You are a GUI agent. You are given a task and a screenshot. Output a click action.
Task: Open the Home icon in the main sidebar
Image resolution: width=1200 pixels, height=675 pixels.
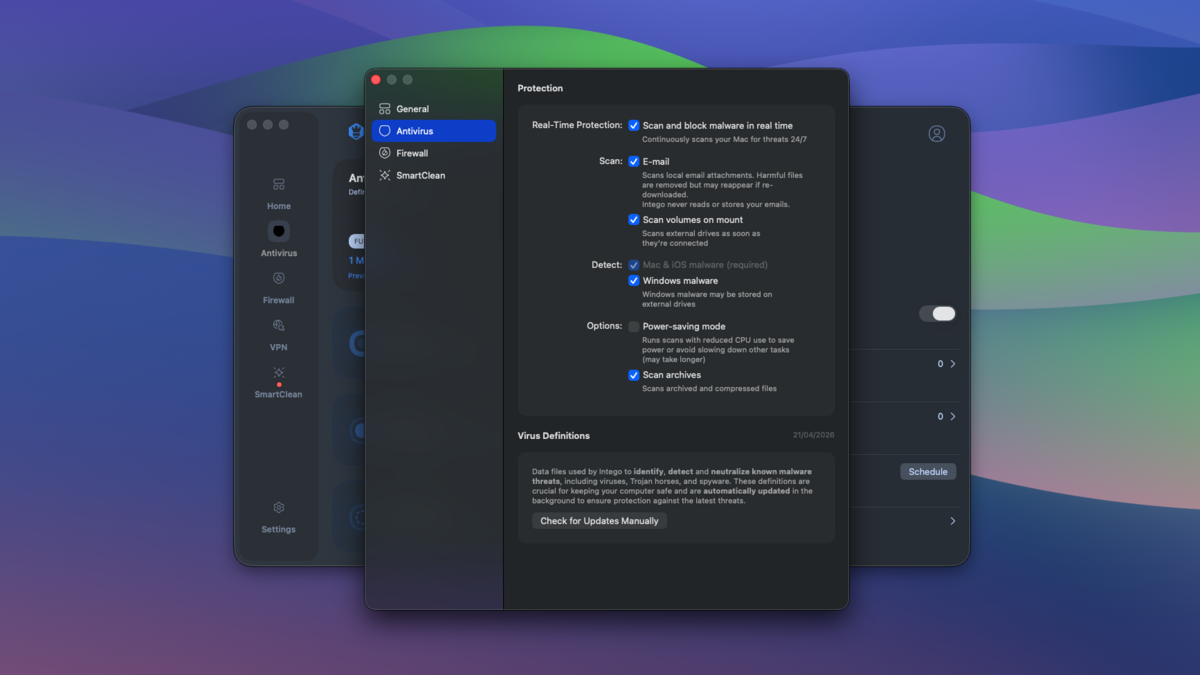coord(278,185)
